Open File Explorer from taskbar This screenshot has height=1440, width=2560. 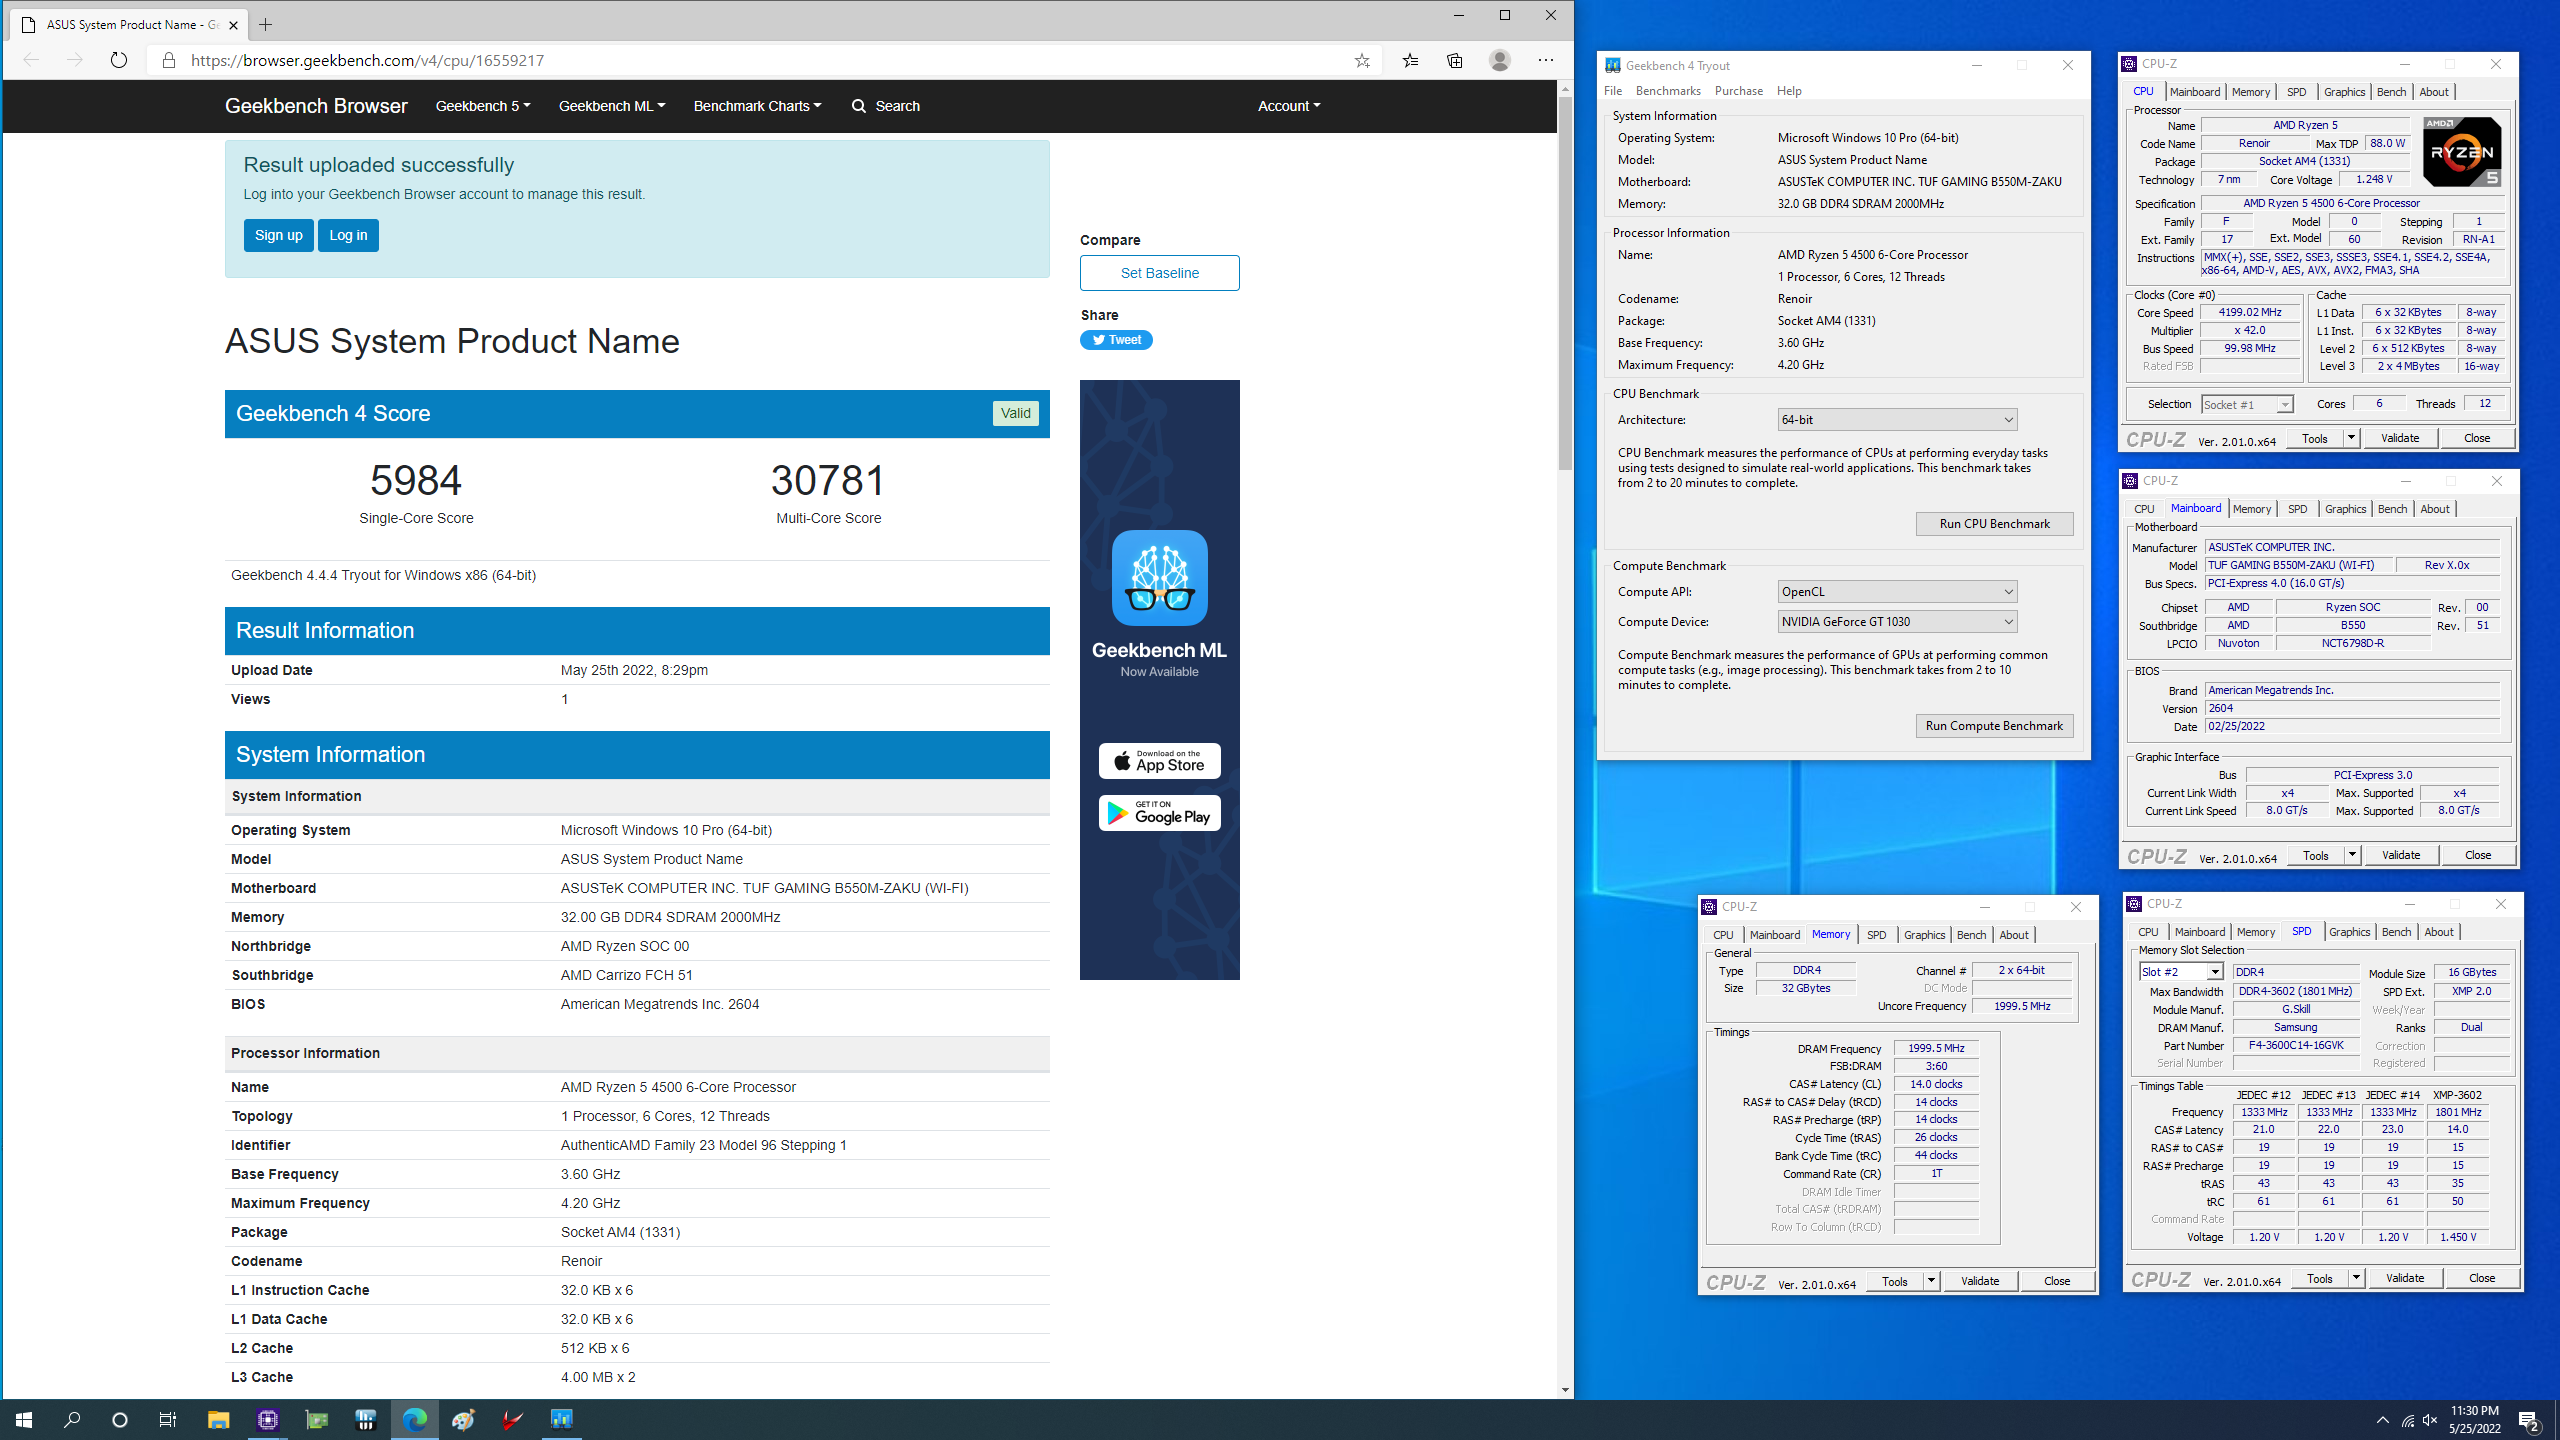(218, 1419)
